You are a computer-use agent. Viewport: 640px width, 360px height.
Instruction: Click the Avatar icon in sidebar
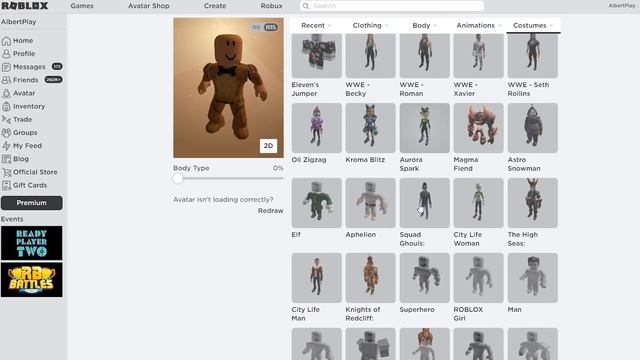coord(6,93)
